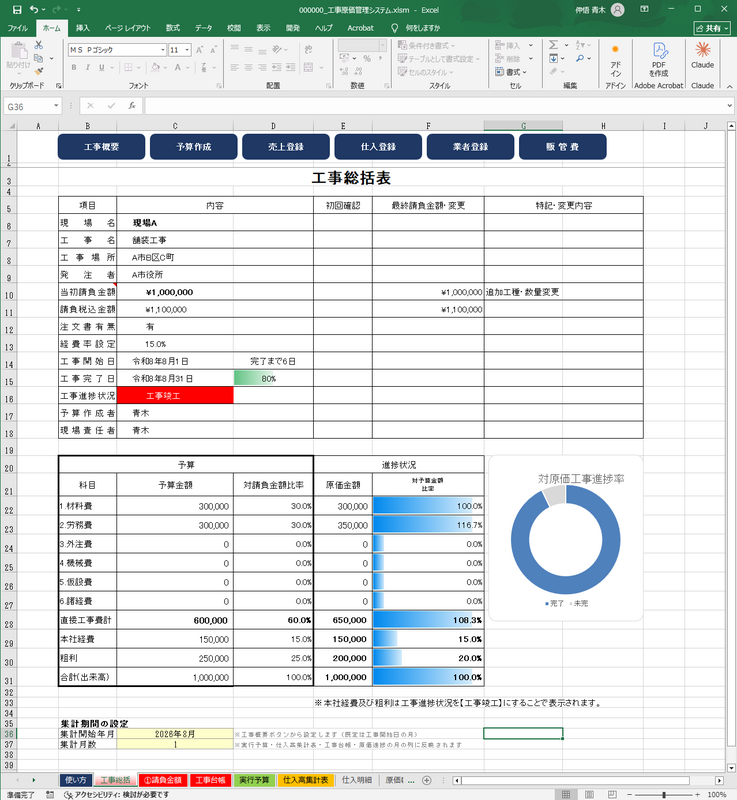Toggle Bold formatting
The image size is (737, 800).
(x=74, y=67)
